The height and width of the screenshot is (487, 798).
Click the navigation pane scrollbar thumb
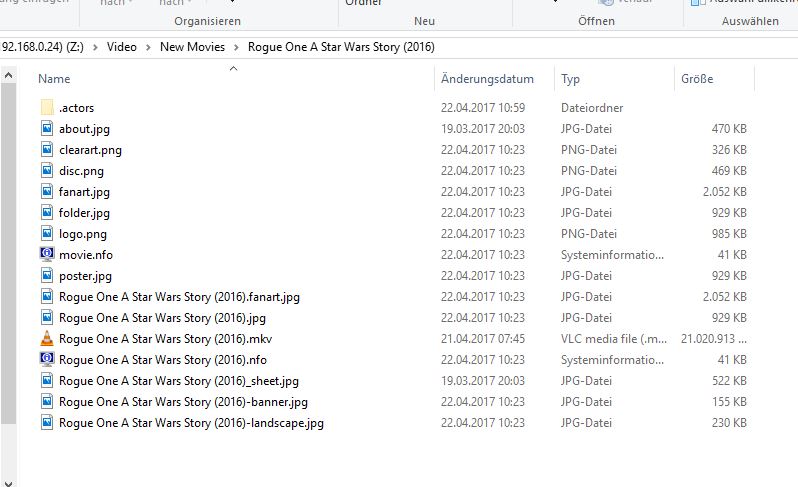click(8, 253)
